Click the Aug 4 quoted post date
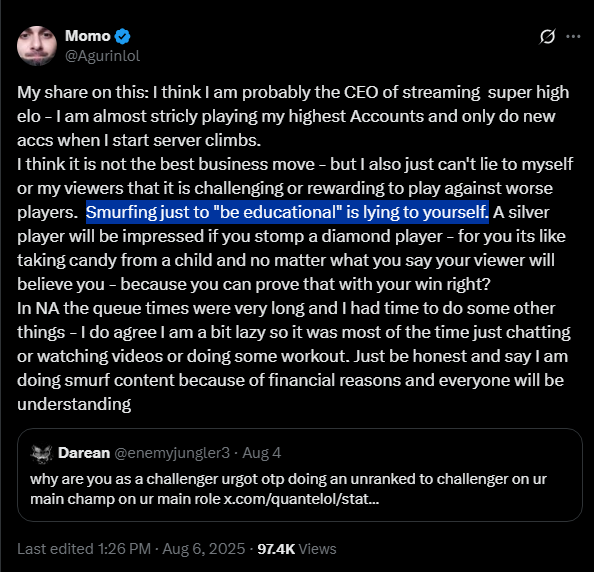The width and height of the screenshot is (594, 572). point(262,453)
